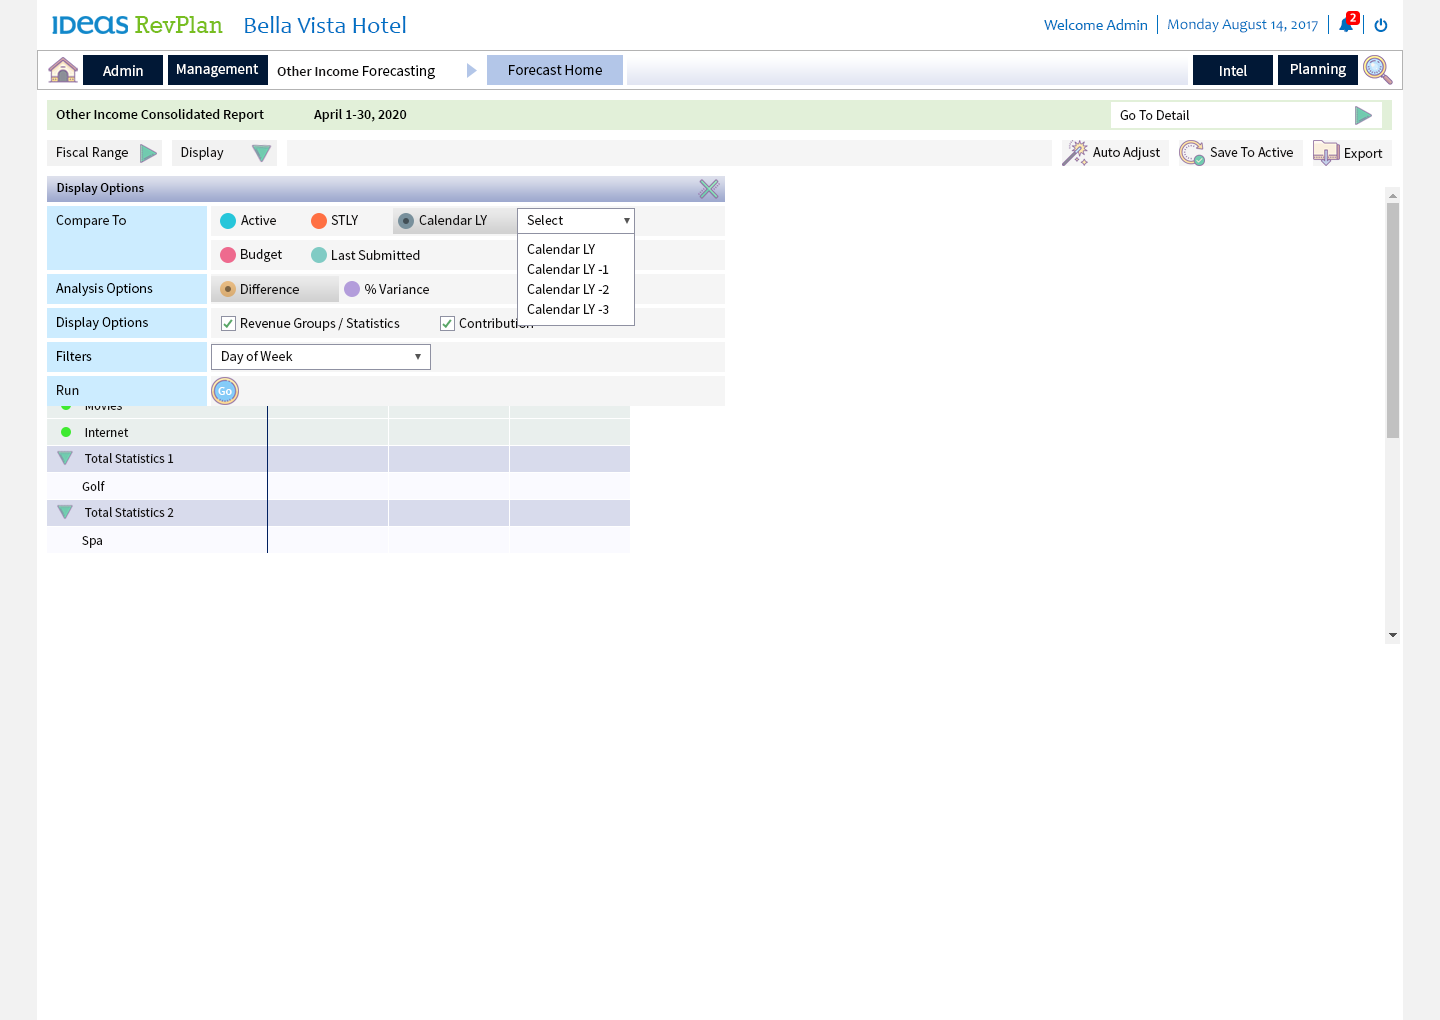
Task: Click the Save To Active icon
Action: (x=1191, y=153)
